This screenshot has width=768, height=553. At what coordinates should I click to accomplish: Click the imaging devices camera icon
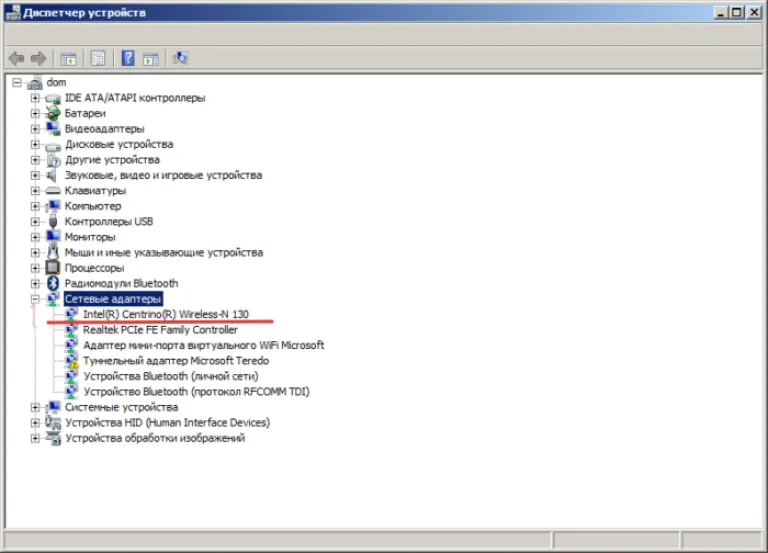(53, 438)
